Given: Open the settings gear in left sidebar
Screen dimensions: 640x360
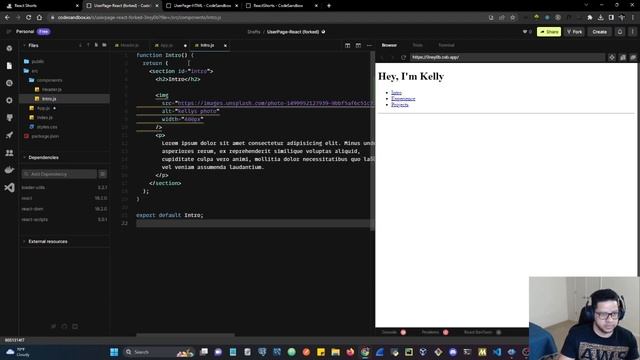Looking at the screenshot, I should [9, 100].
